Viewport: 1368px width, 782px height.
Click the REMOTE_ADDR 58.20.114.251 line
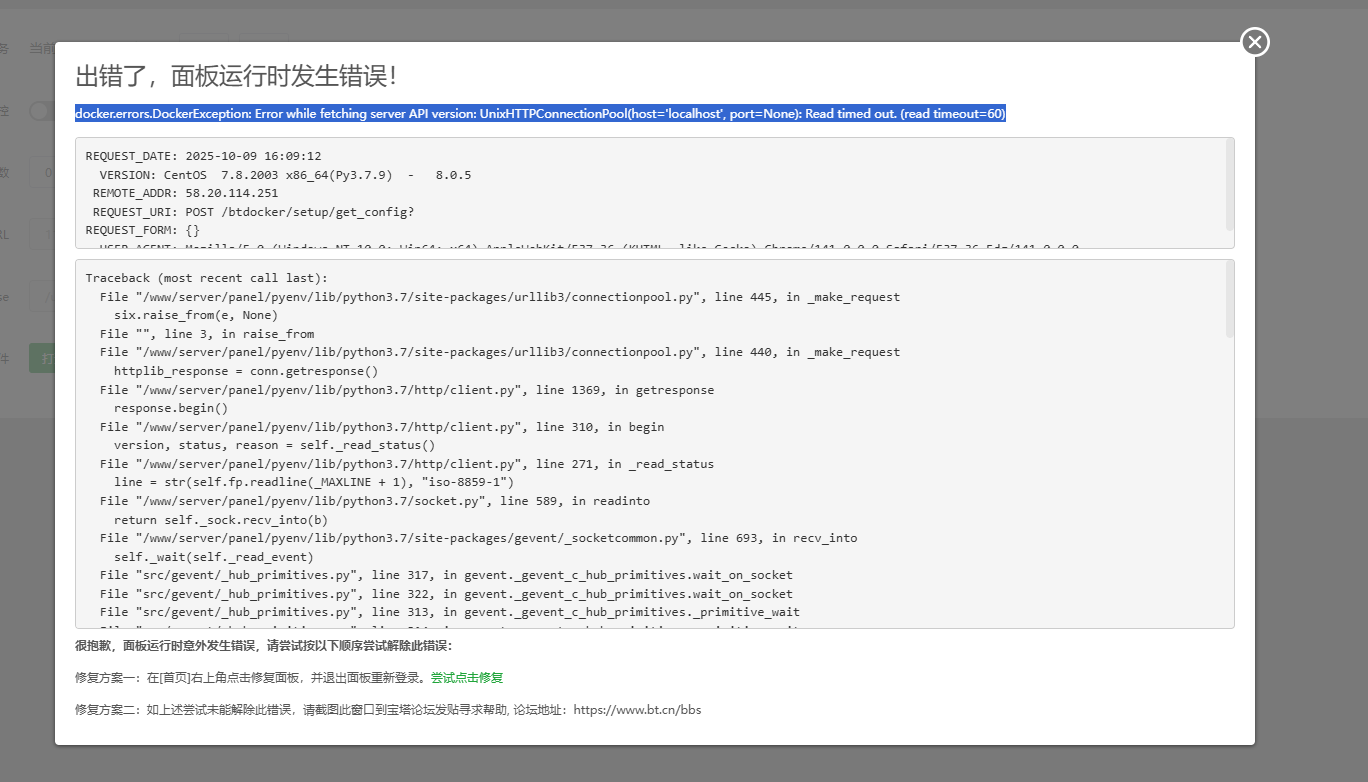pyautogui.click(x=186, y=193)
